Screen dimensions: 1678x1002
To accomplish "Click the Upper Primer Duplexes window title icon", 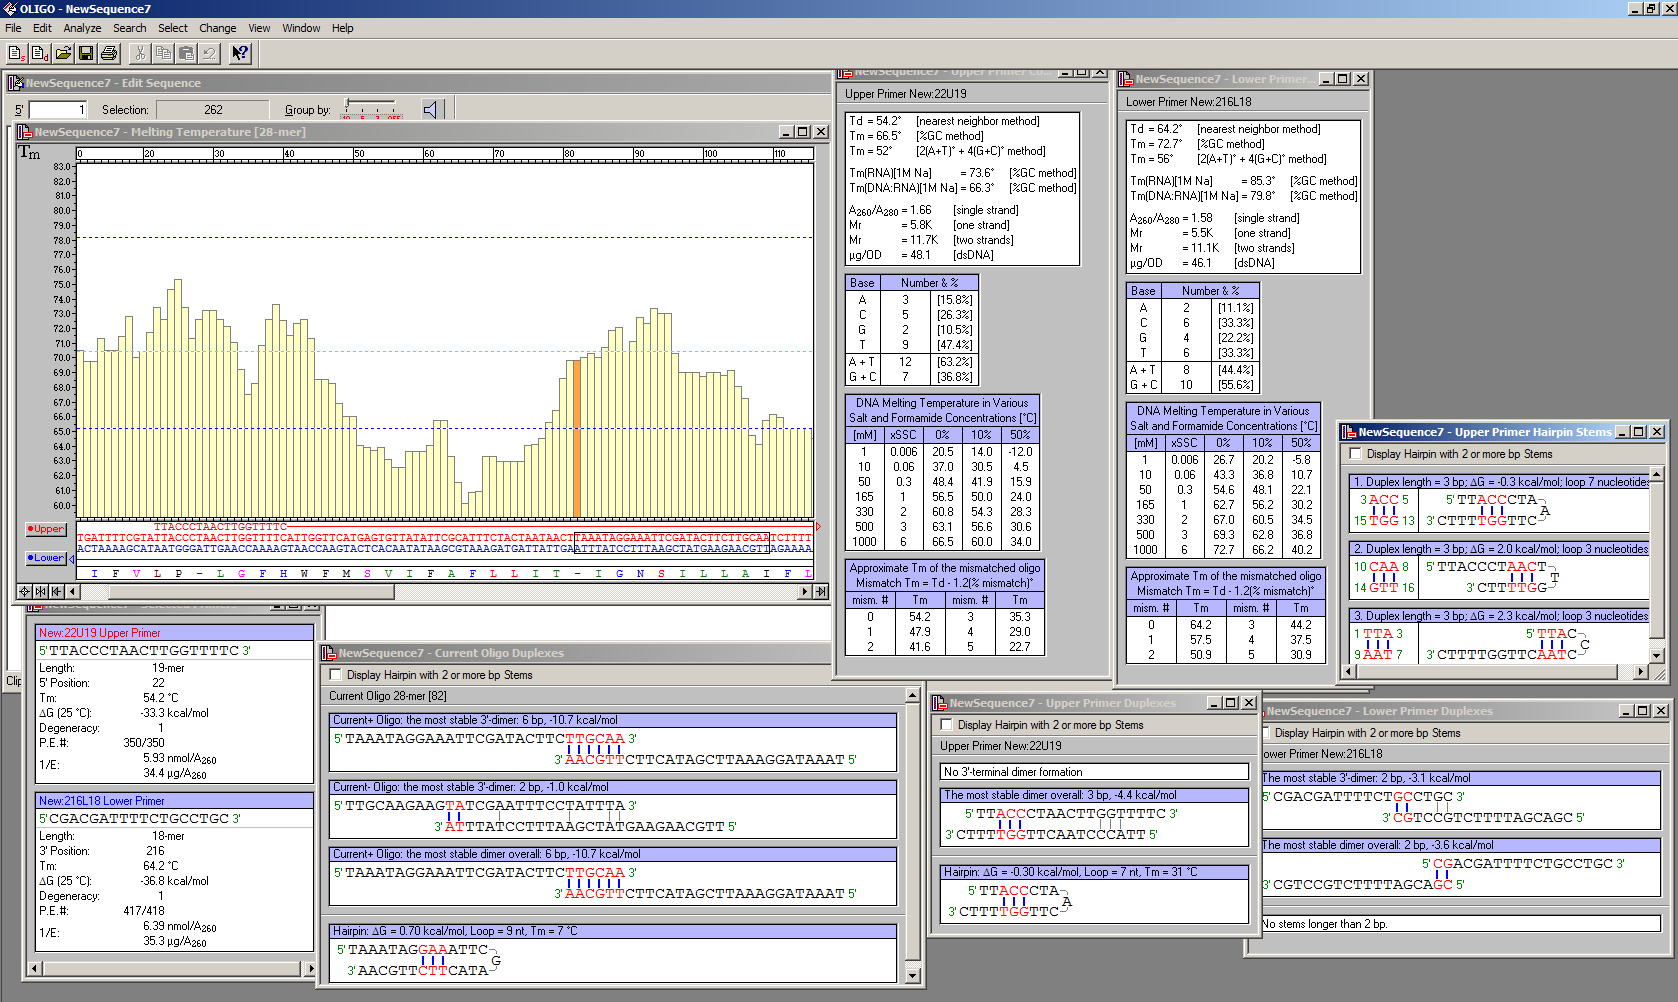I will tap(940, 703).
